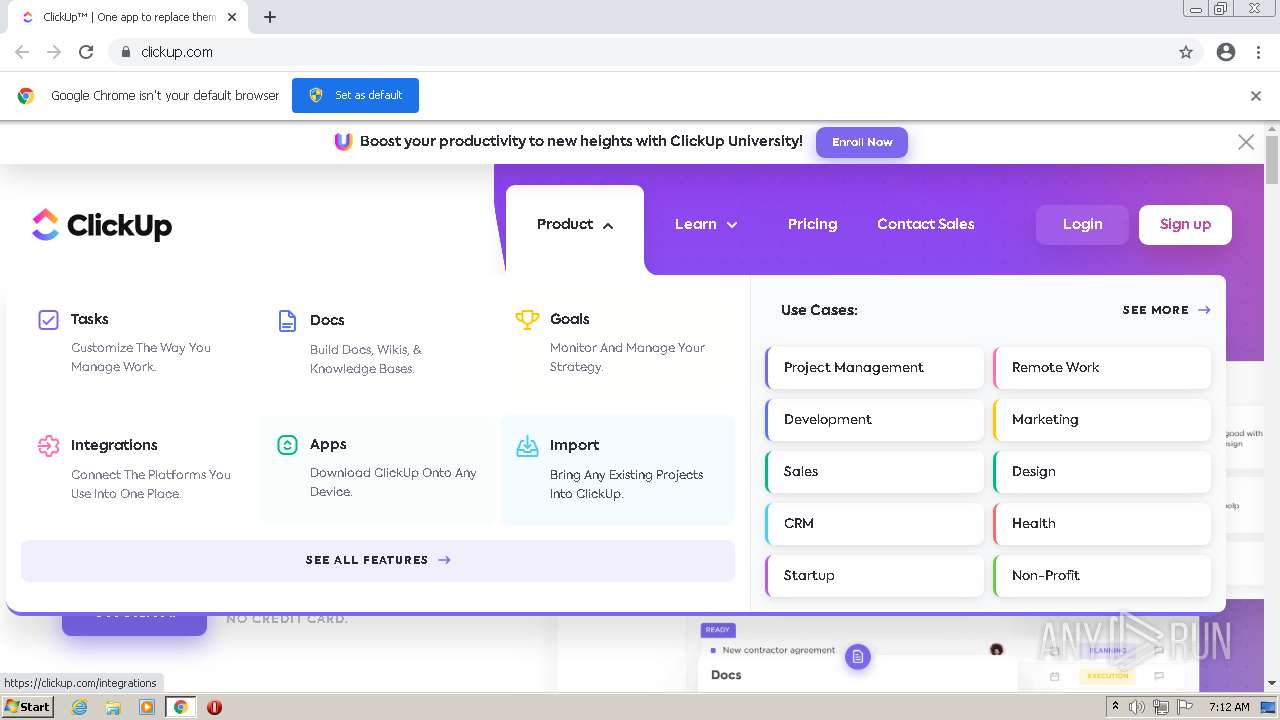Choose the Sales use case

pos(875,472)
